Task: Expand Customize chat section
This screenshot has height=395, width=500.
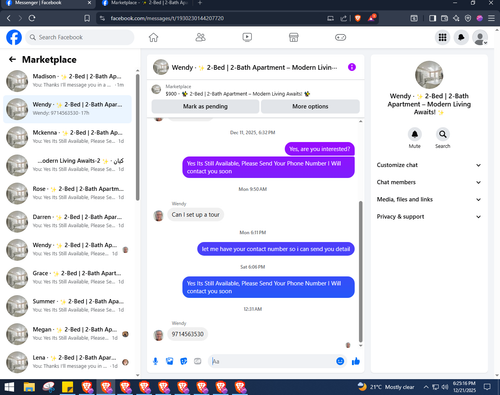Action: (429, 165)
